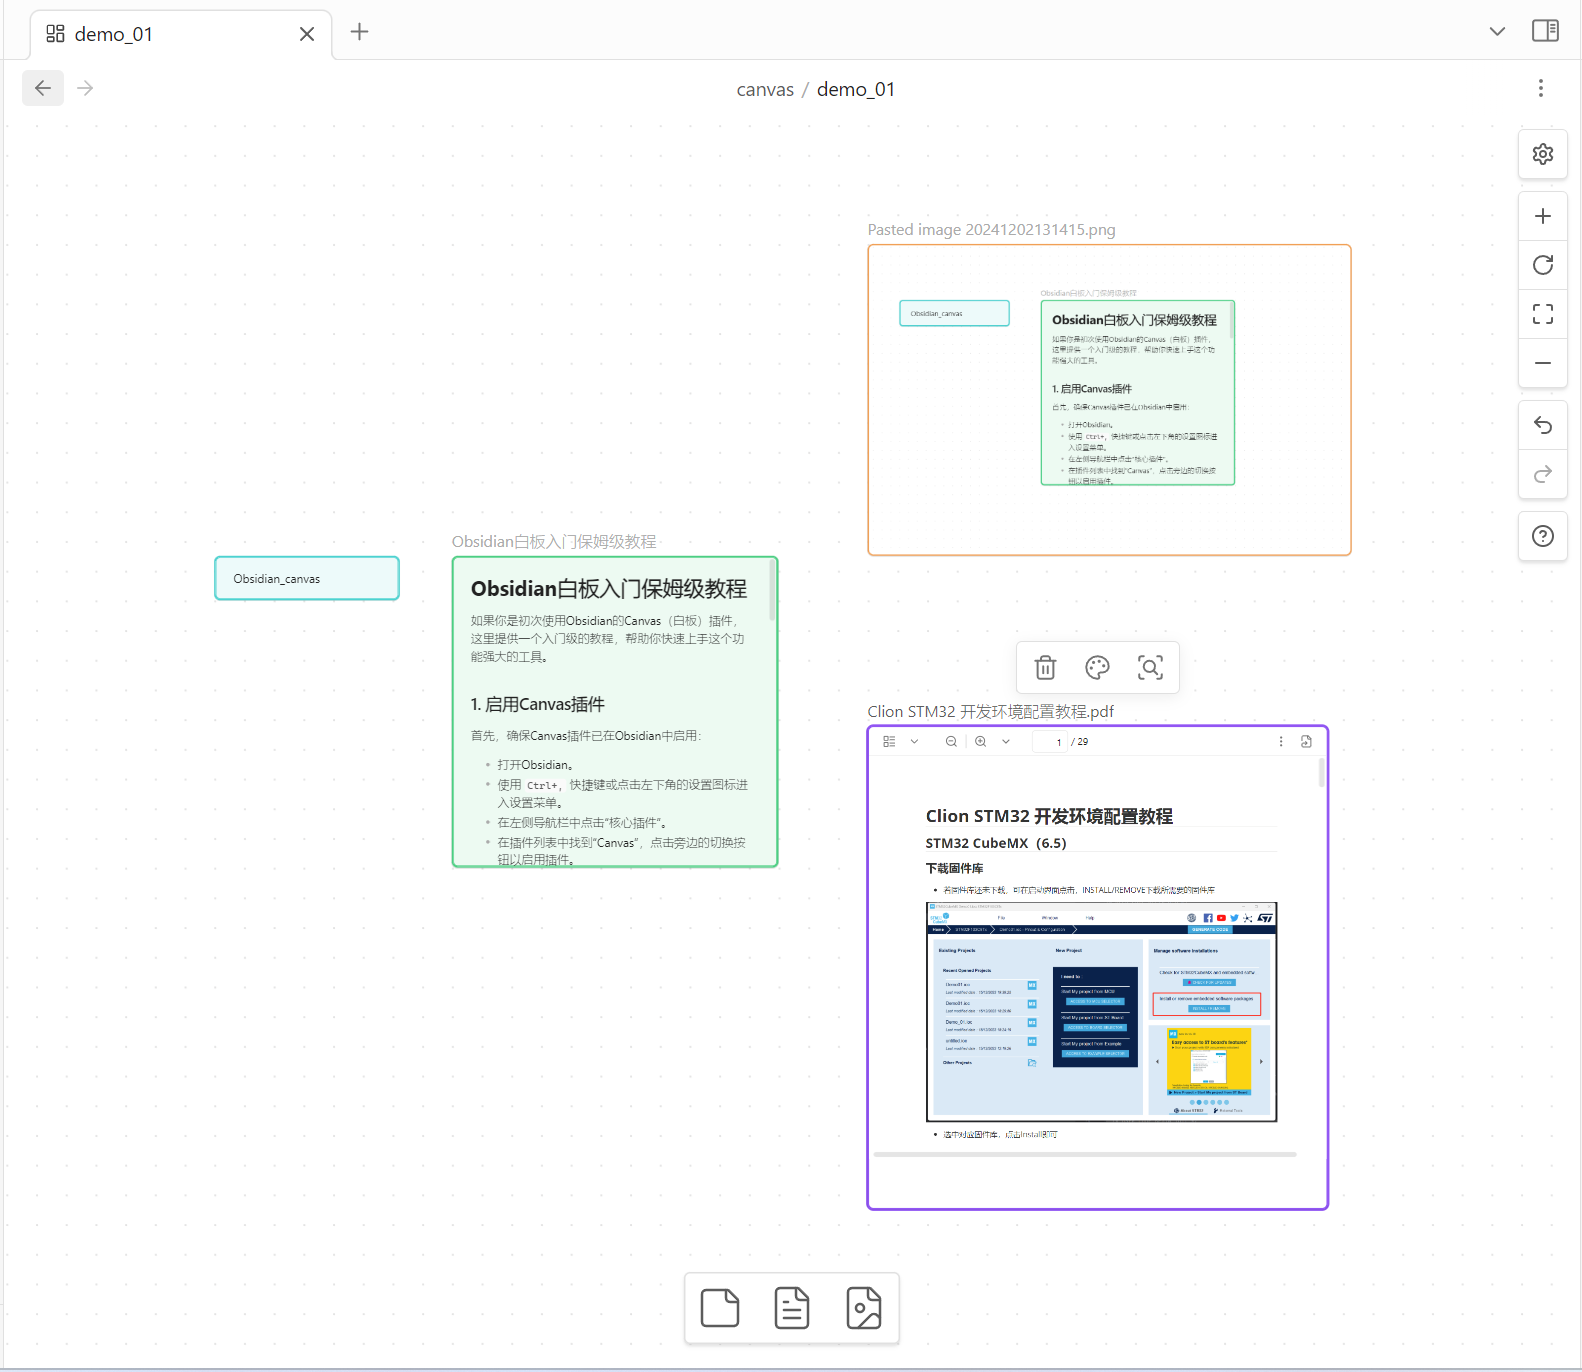The width and height of the screenshot is (1582, 1372).
Task: Undo last canvas action
Action: (1543, 425)
